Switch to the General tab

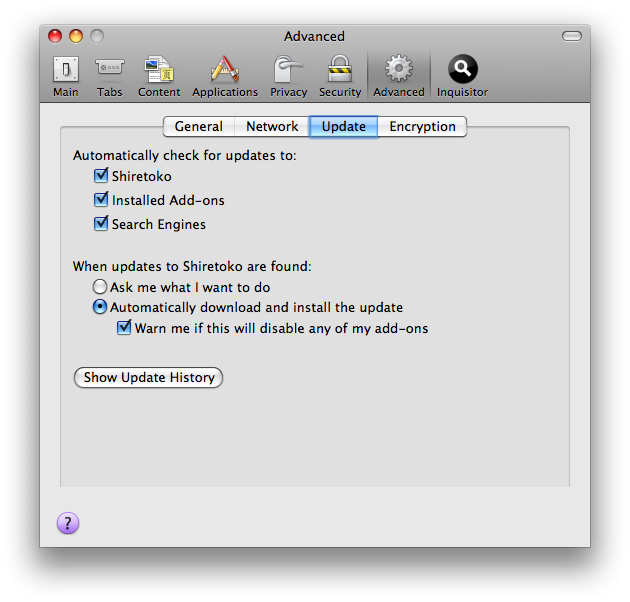coord(199,127)
